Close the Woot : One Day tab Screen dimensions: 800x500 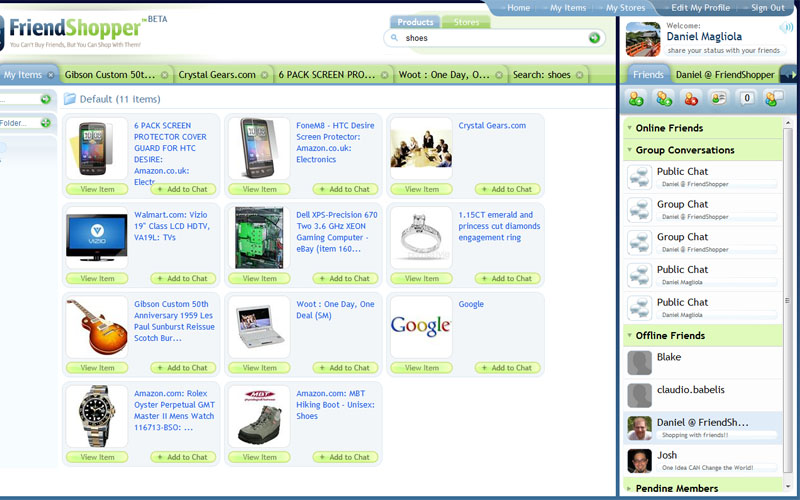[x=499, y=75]
